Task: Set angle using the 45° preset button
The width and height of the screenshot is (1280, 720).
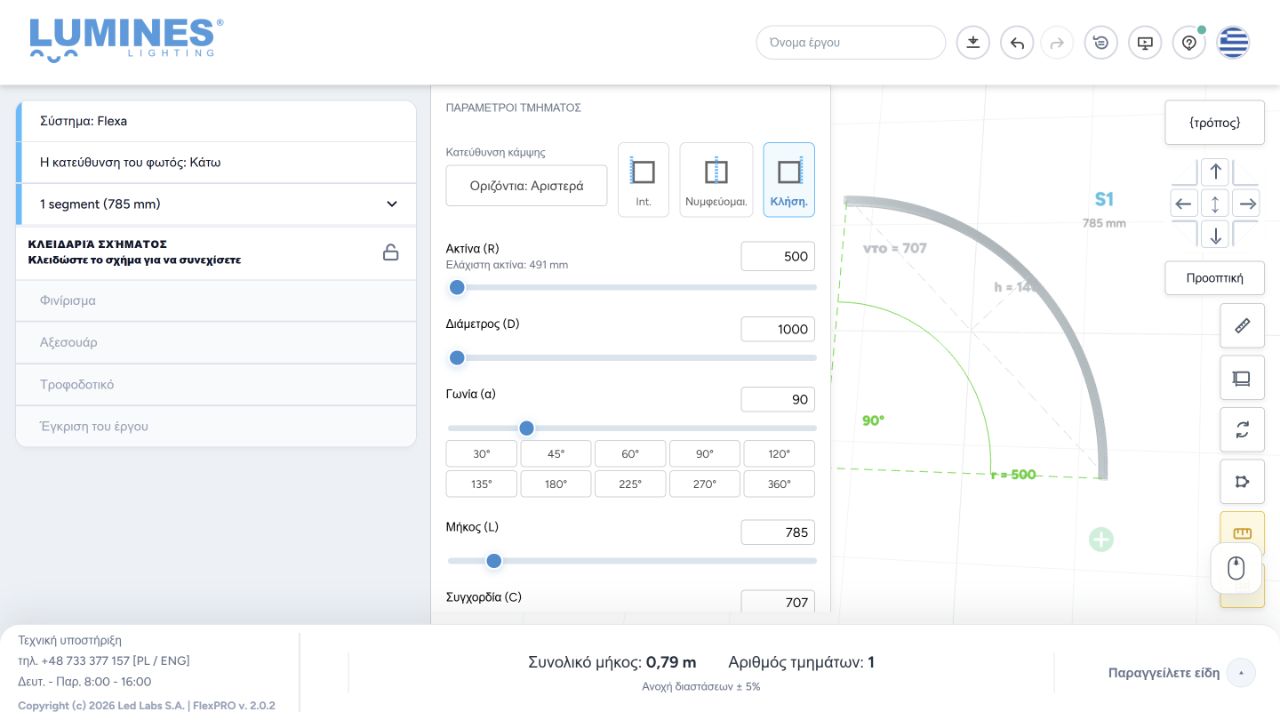Action: (x=556, y=454)
